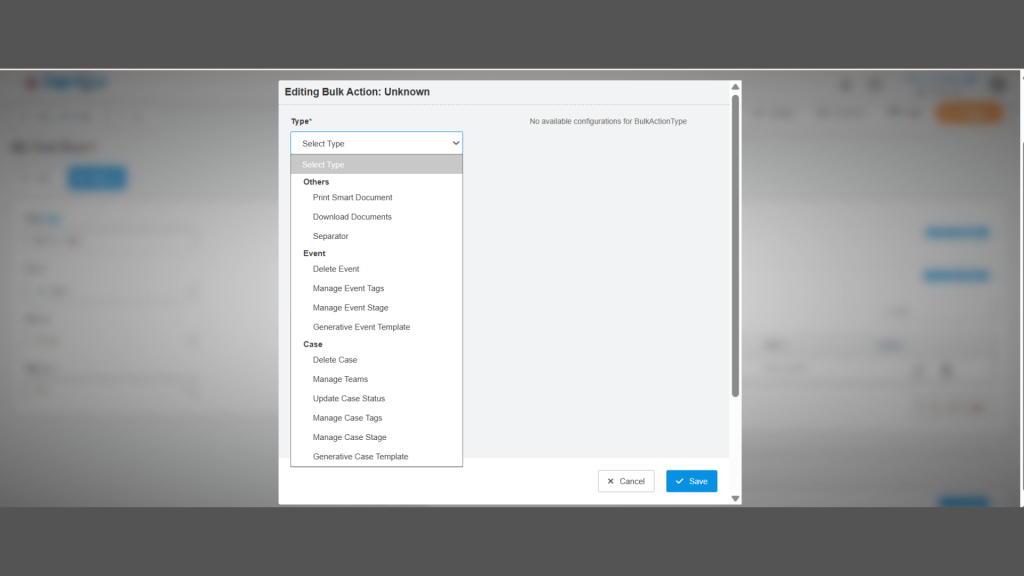The height and width of the screenshot is (576, 1024).
Task: Pick Manage Event Tags option
Action: tap(348, 289)
